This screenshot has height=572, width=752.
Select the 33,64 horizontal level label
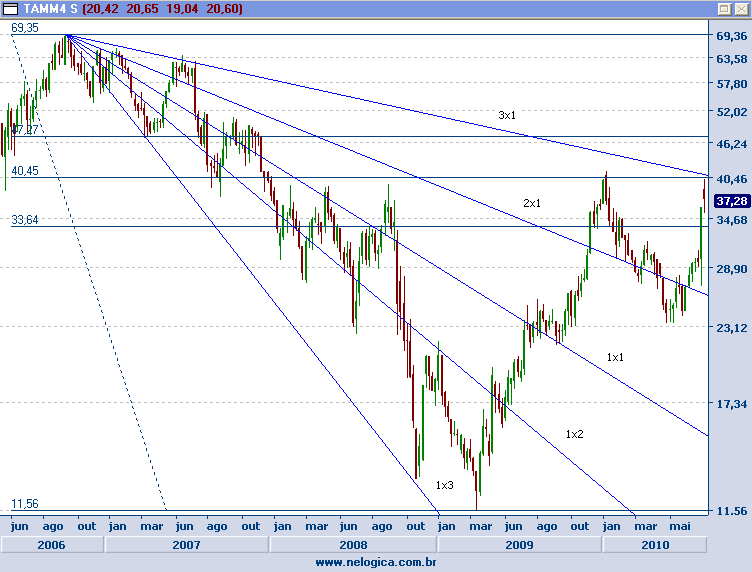point(25,221)
